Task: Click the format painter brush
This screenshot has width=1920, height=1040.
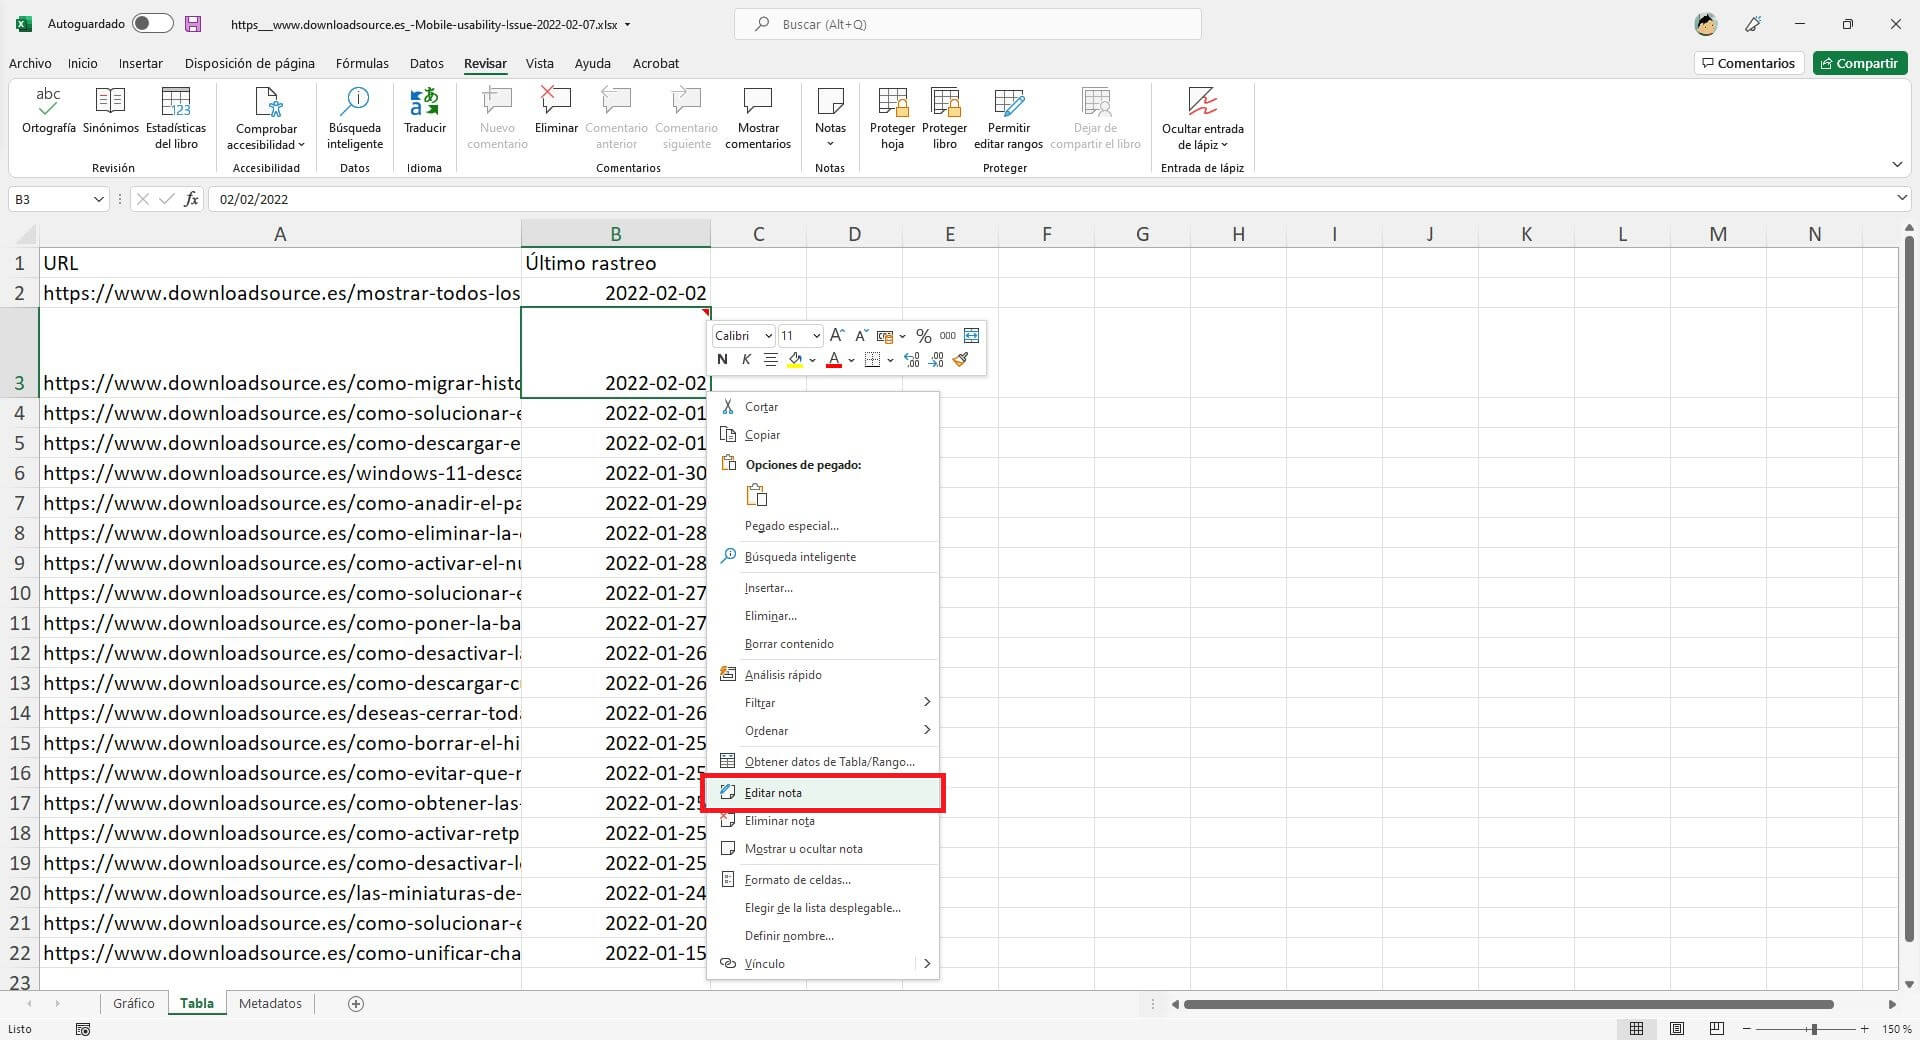Action: [961, 360]
